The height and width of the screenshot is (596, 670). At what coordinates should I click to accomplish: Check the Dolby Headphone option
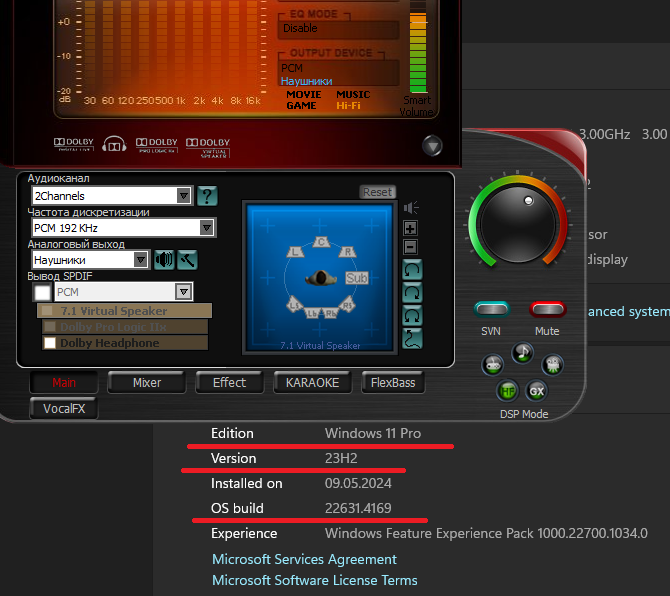(x=50, y=343)
